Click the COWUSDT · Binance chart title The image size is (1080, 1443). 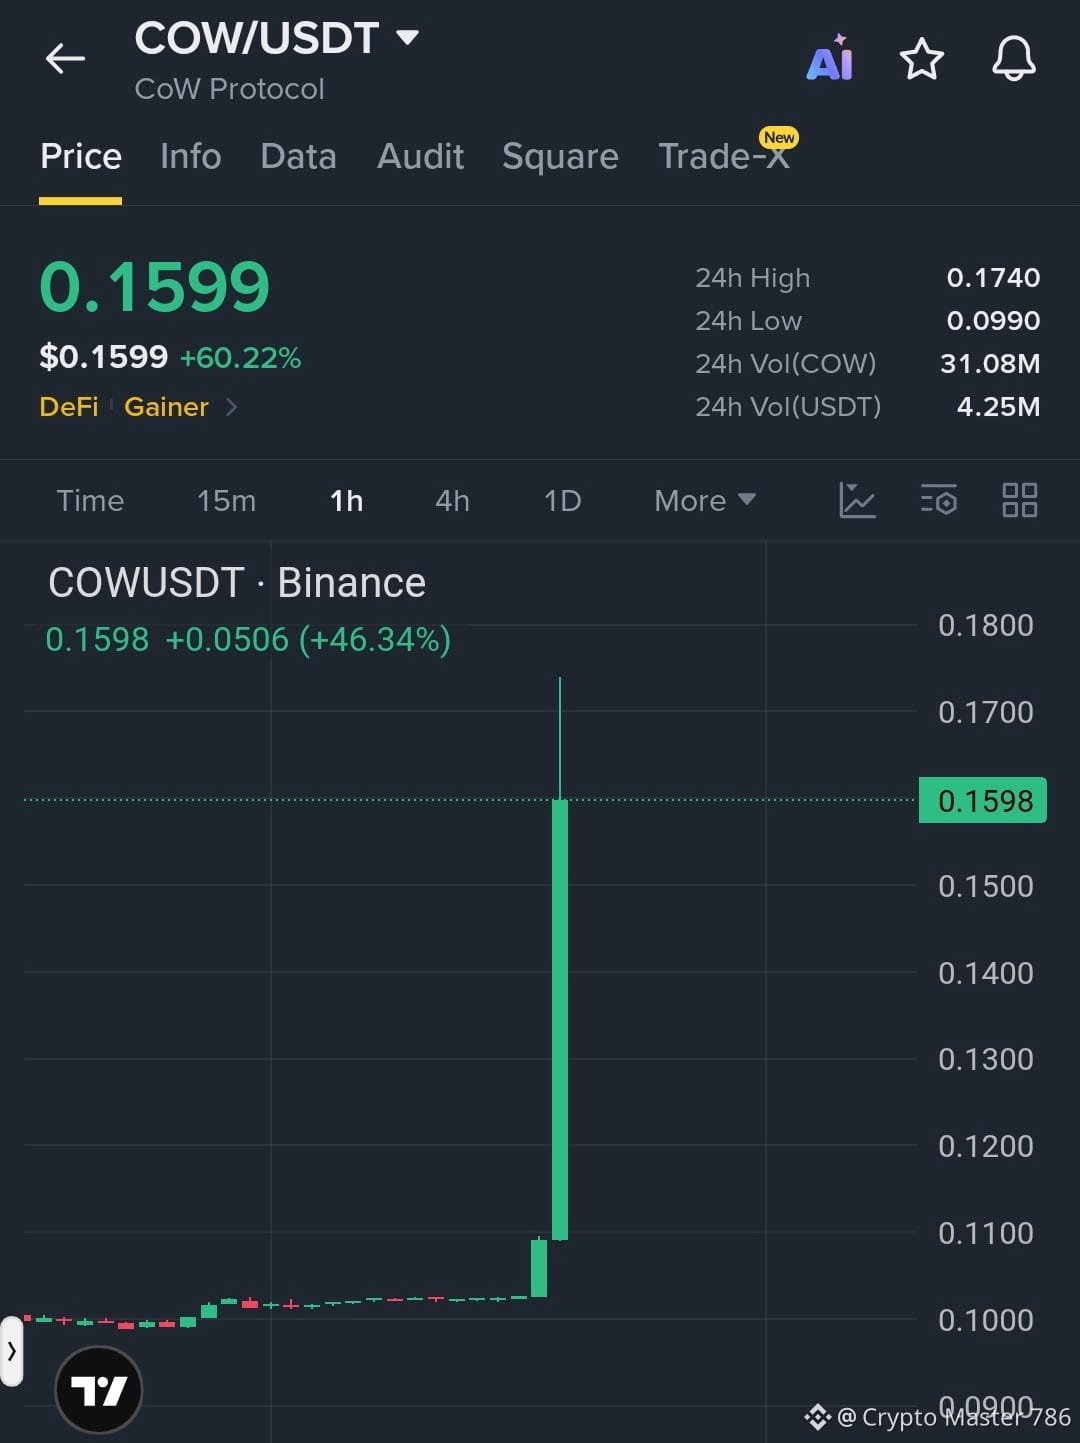237,583
